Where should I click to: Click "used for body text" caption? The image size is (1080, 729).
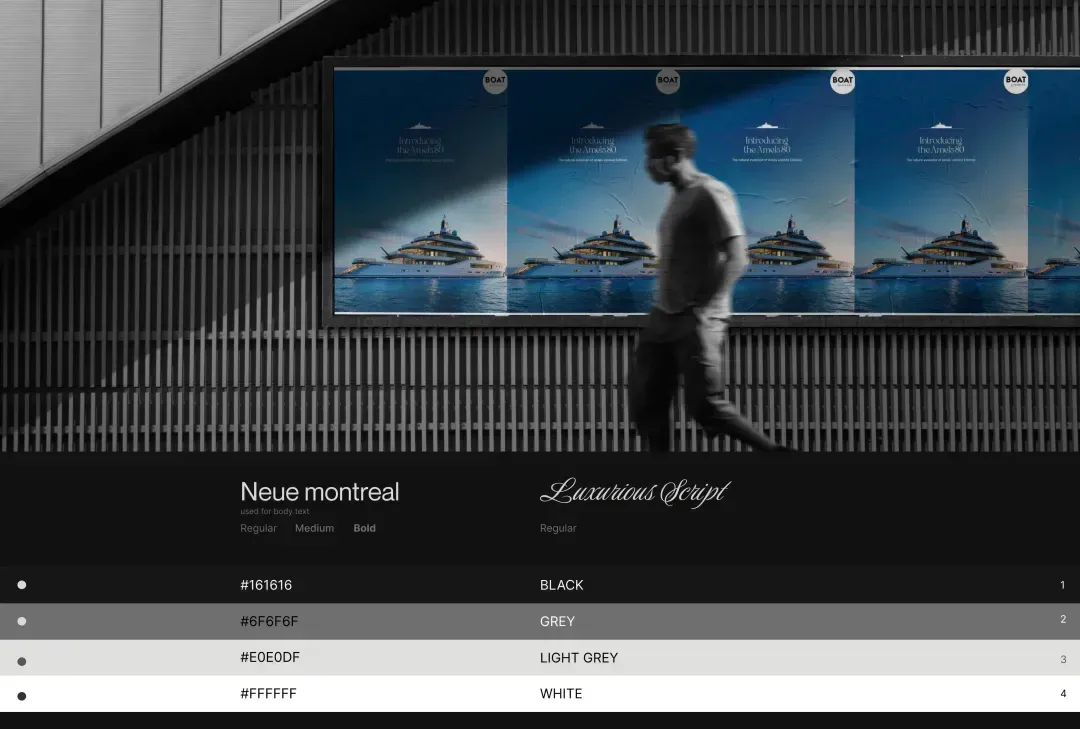pos(275,511)
